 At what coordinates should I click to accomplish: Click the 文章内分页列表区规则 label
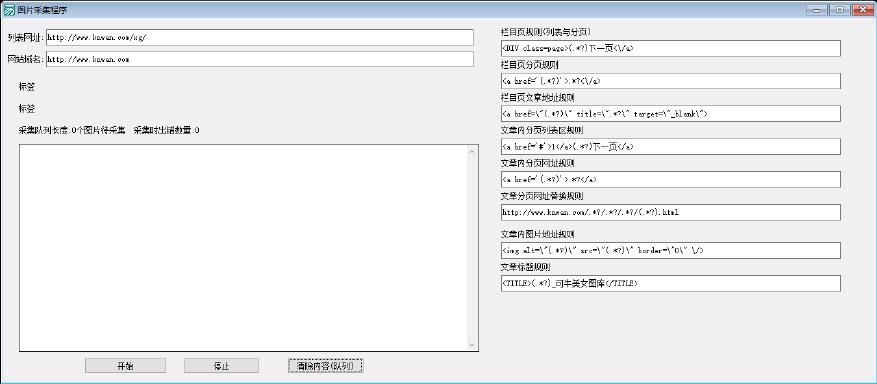[x=542, y=130]
